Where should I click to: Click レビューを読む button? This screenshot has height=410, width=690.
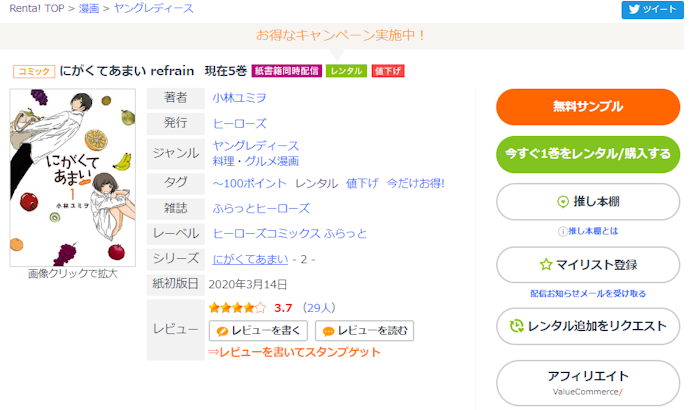tap(364, 330)
